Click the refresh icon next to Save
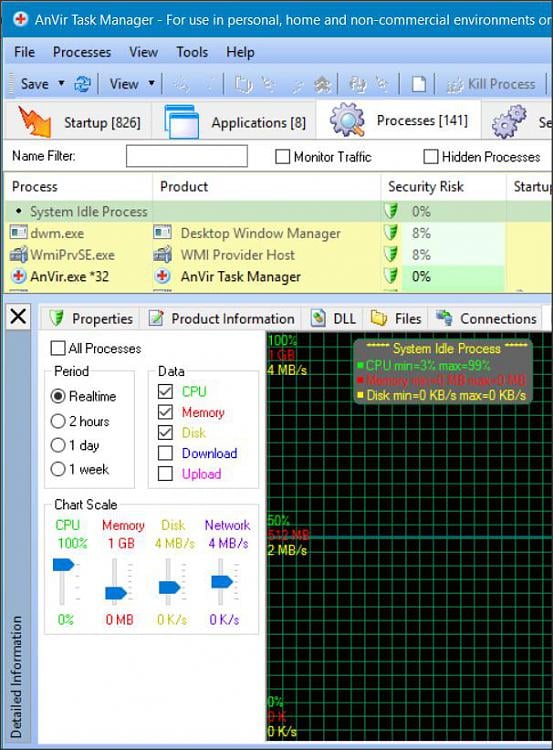Viewport: 553px width, 750px height. pyautogui.click(x=82, y=85)
